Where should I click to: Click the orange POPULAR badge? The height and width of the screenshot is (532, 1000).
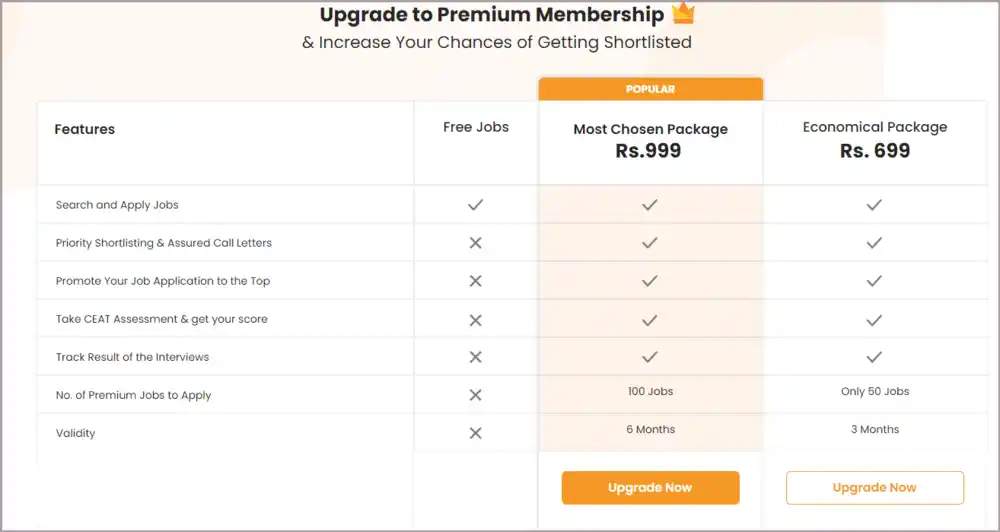(650, 89)
